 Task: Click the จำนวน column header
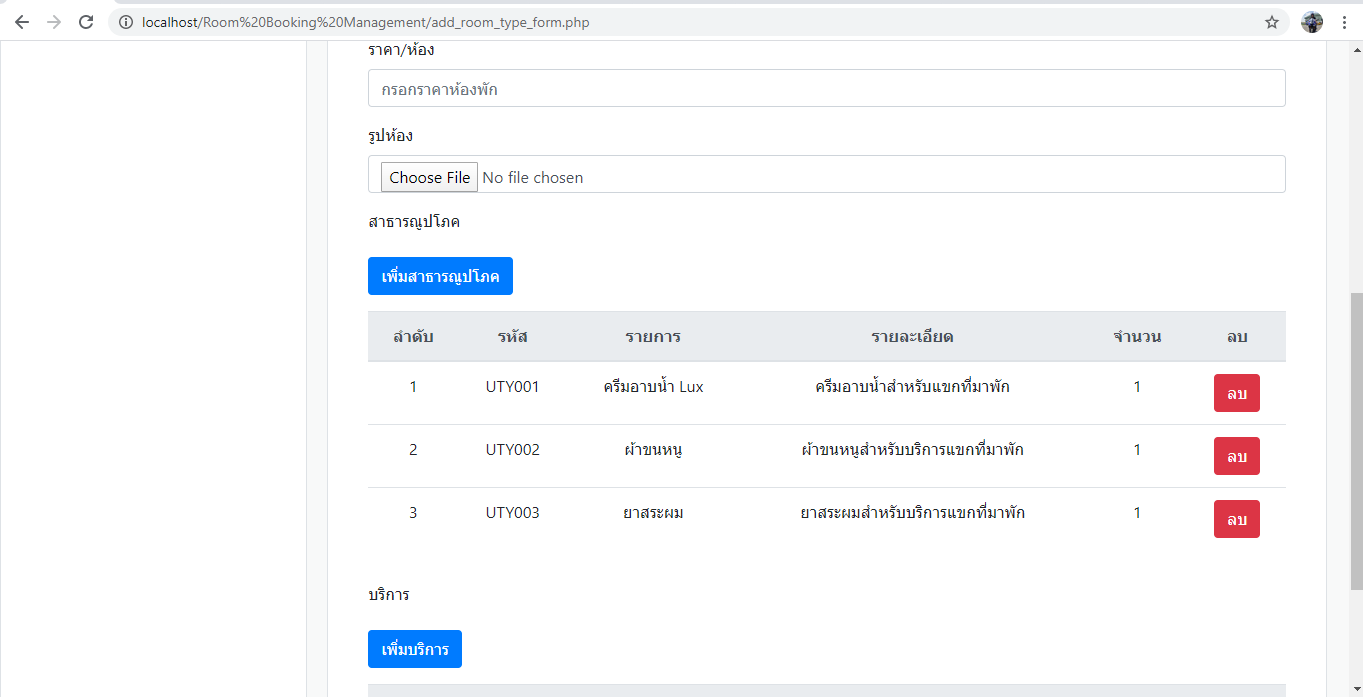[1137, 336]
